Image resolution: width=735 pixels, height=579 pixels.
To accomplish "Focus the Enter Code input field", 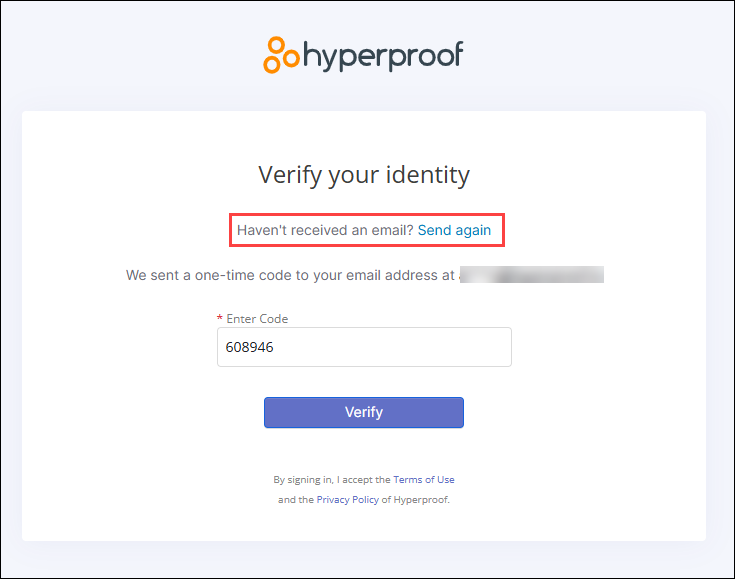I will point(364,347).
